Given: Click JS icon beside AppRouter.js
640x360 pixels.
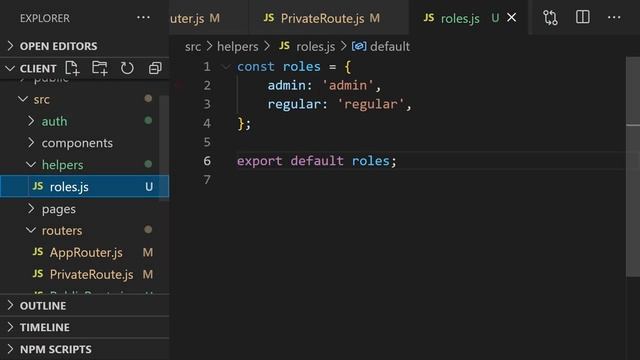Looking at the screenshot, I should [38, 252].
